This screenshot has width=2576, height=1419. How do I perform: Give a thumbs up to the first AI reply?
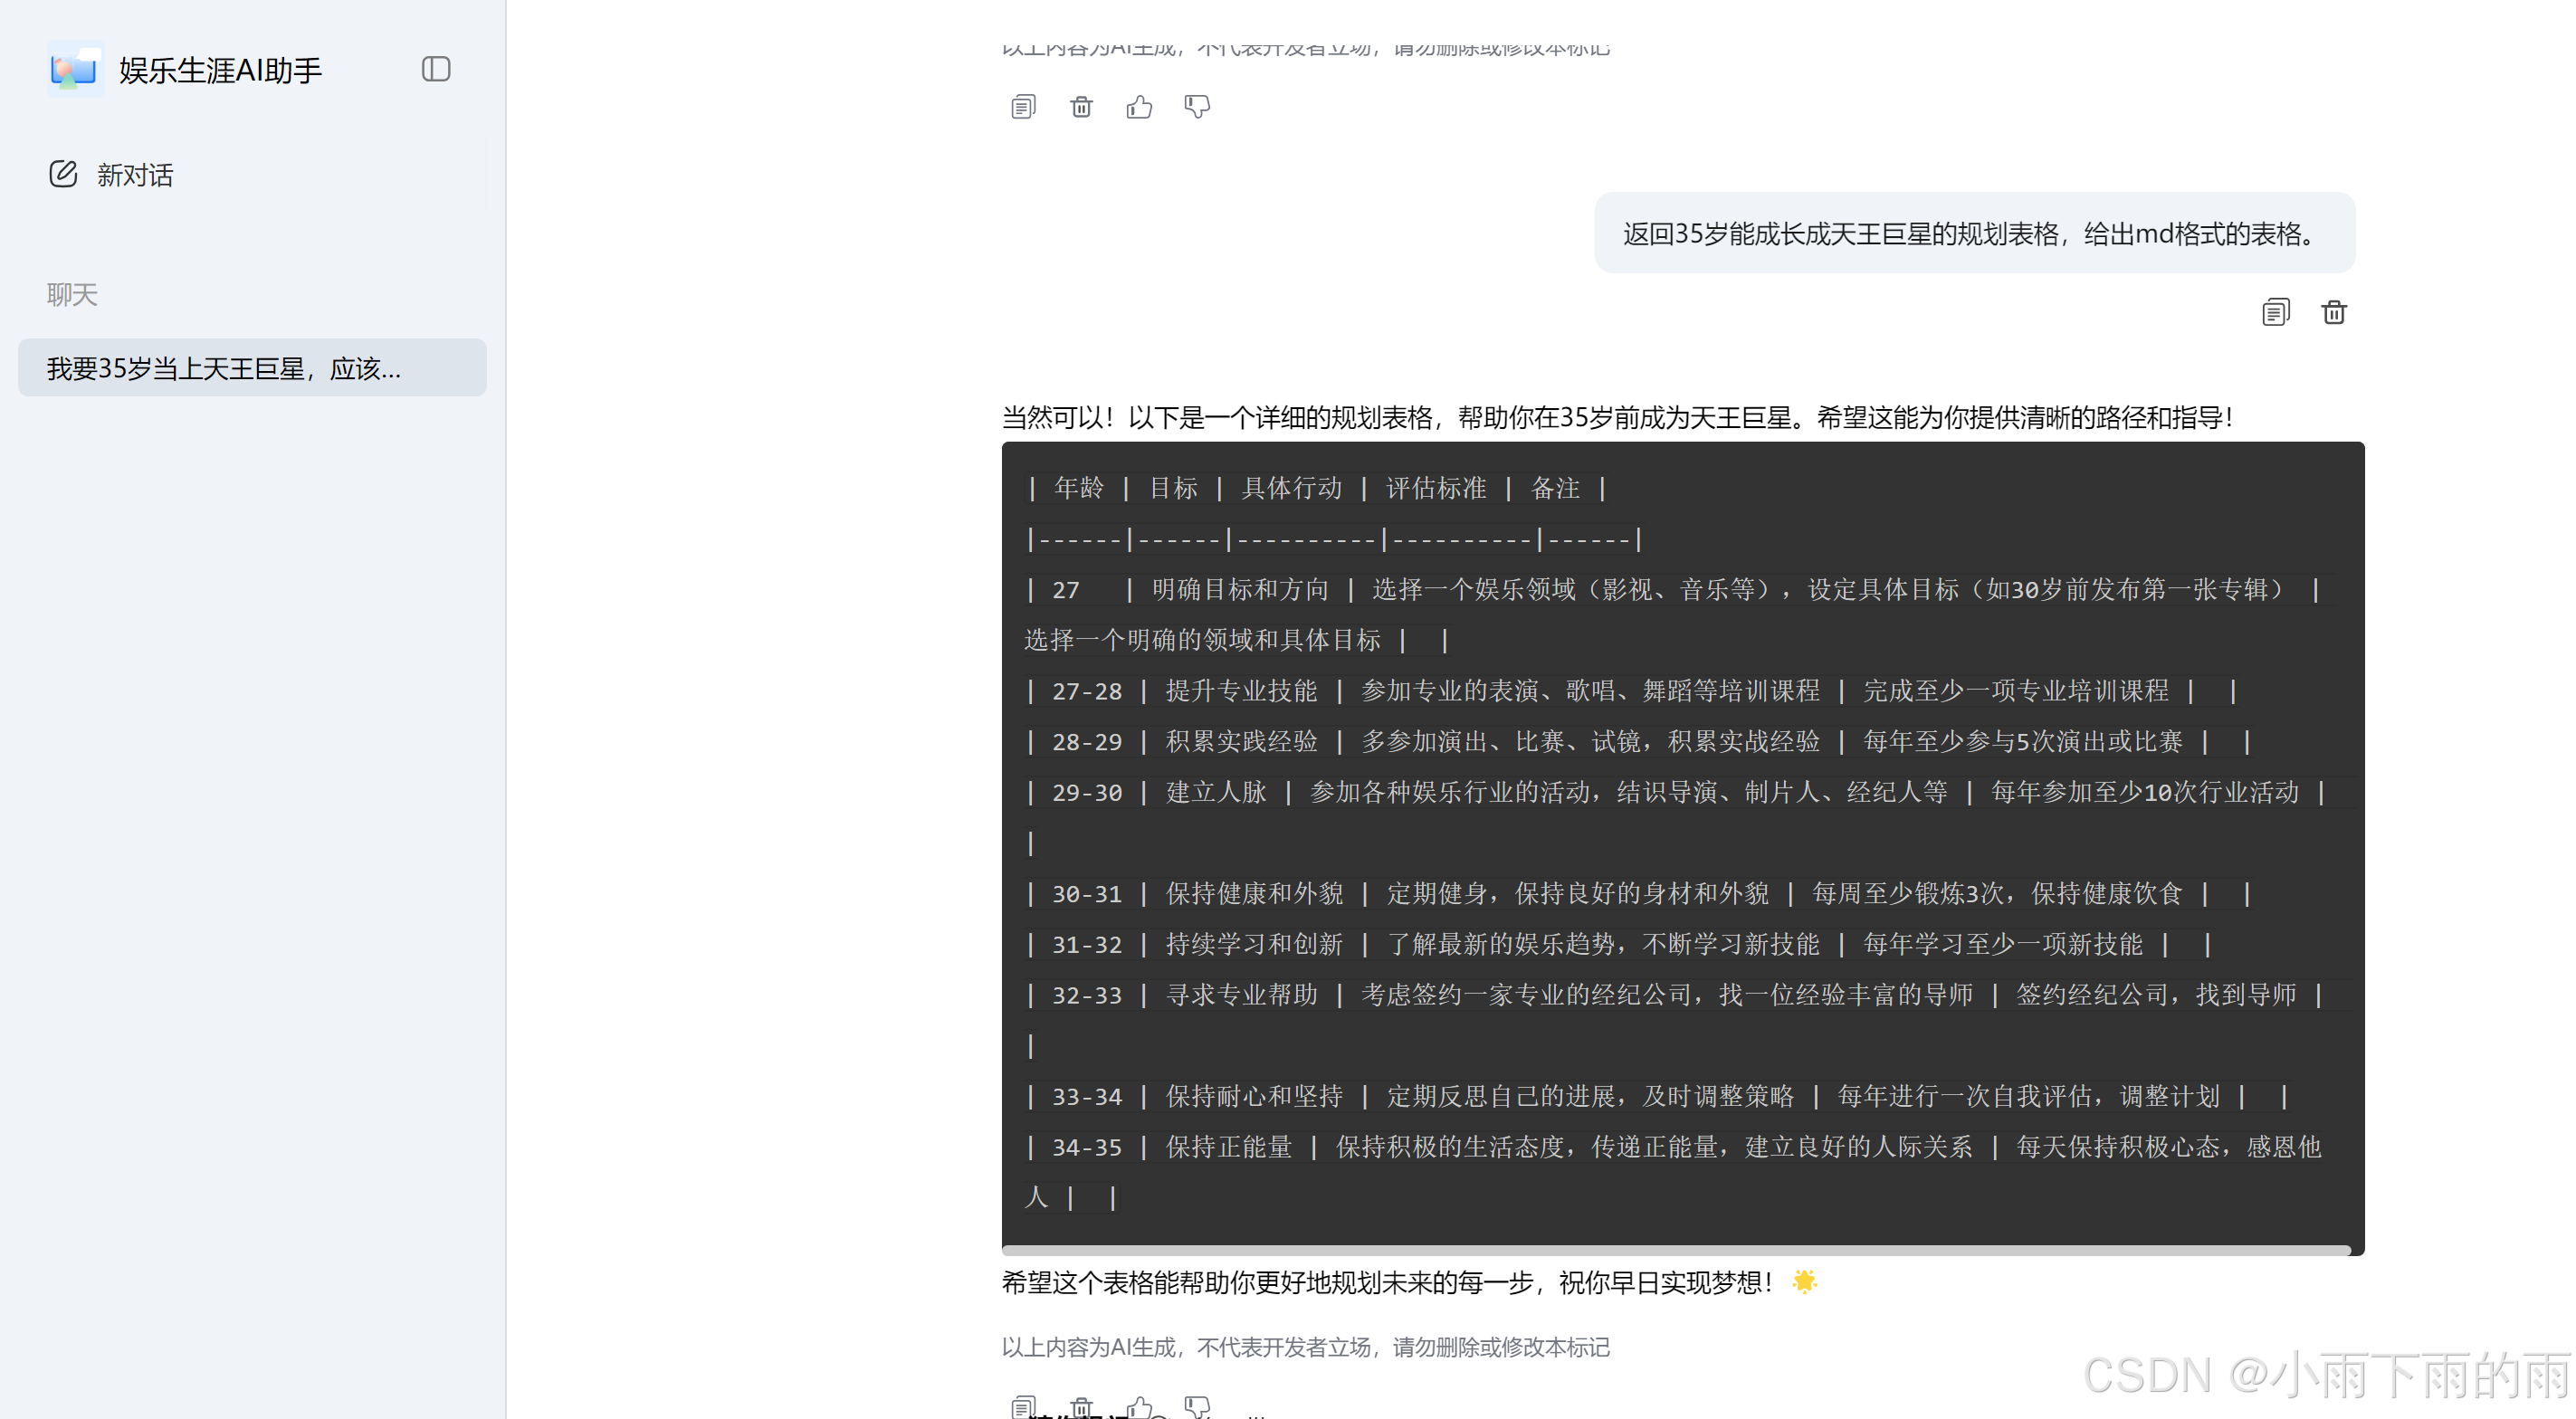click(x=1140, y=106)
